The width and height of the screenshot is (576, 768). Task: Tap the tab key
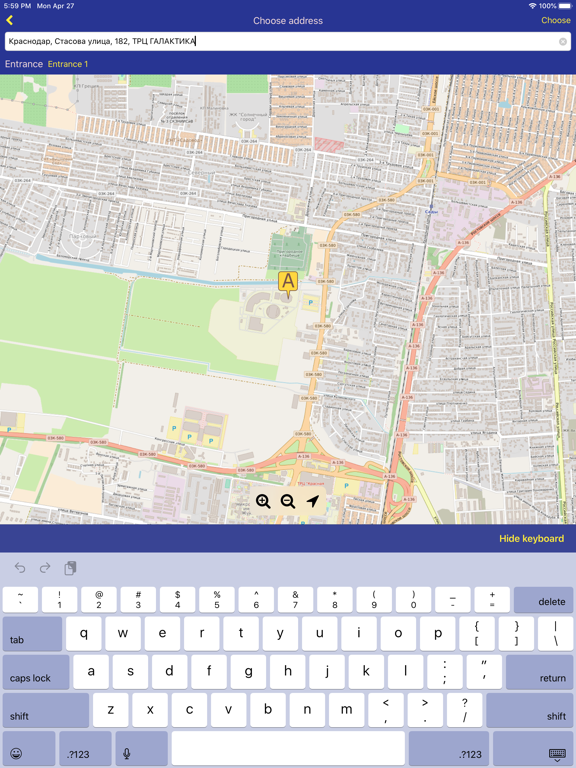(x=32, y=634)
